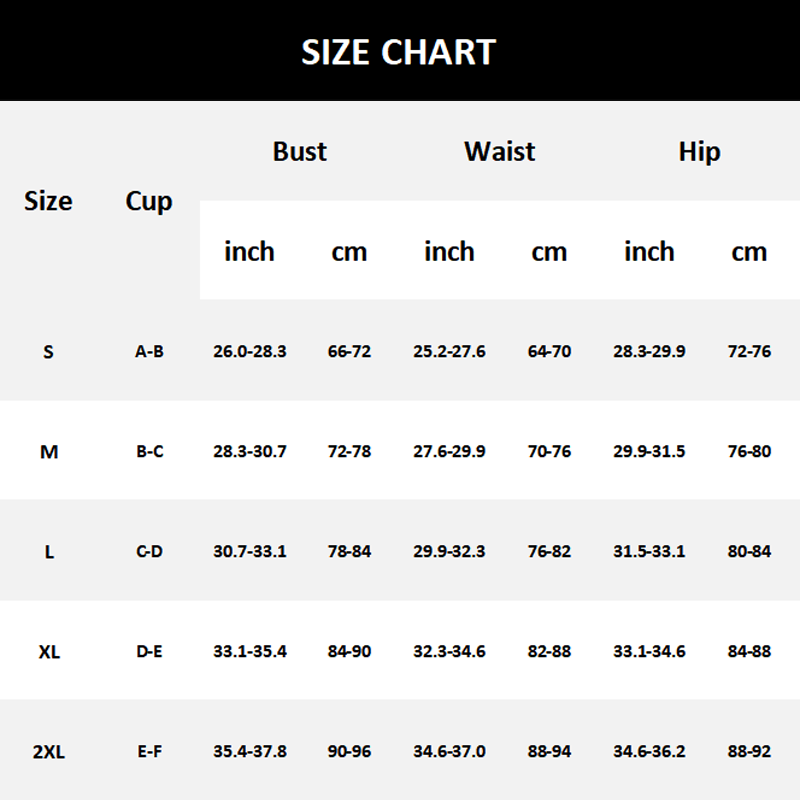The width and height of the screenshot is (800, 800).
Task: Select the L size row label
Action: coord(49,552)
